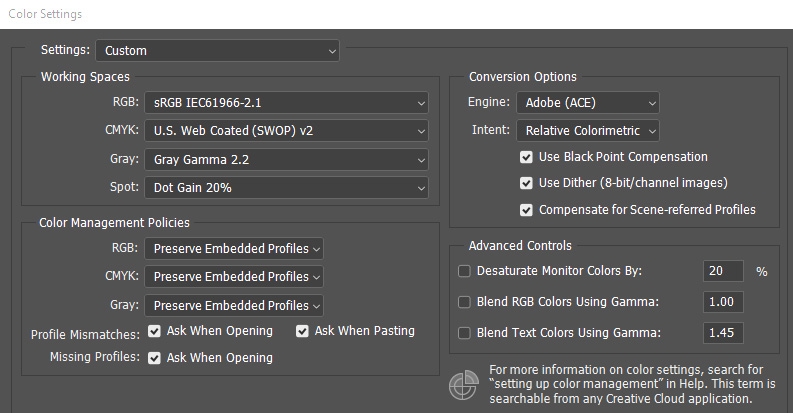Viewport: 793px width, 413px height.
Task: Enable Desaturate Monitor Colors By checkbox
Action: click(x=464, y=271)
